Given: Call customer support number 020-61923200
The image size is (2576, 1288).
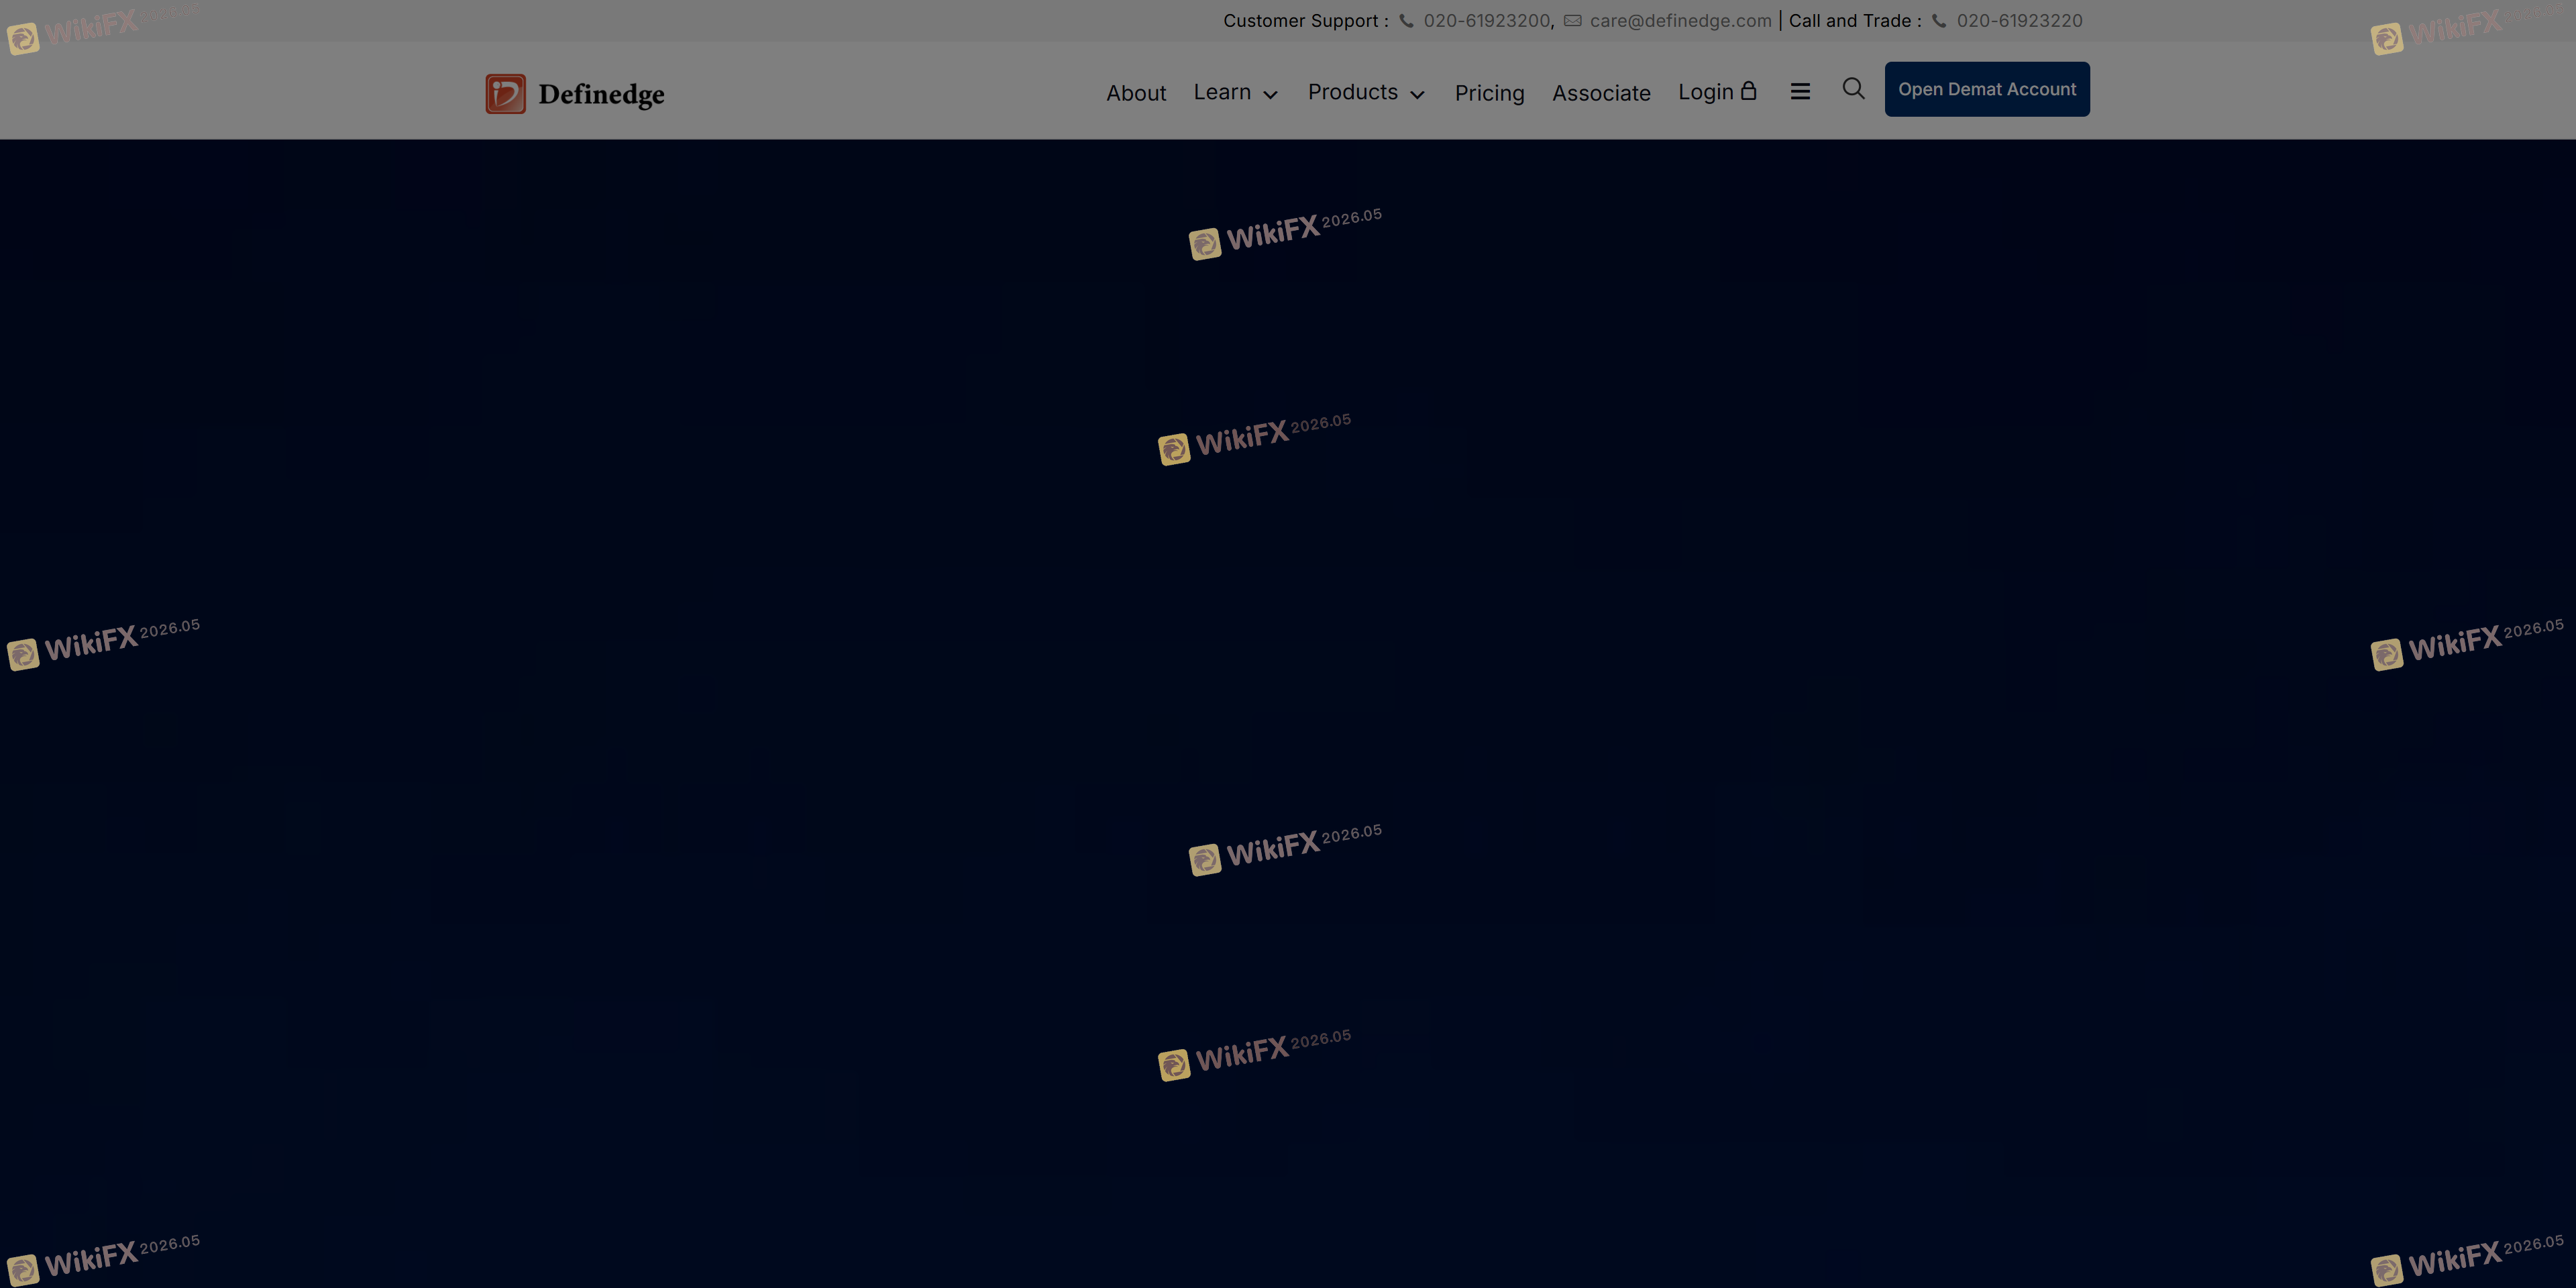Looking at the screenshot, I should tap(1487, 21).
